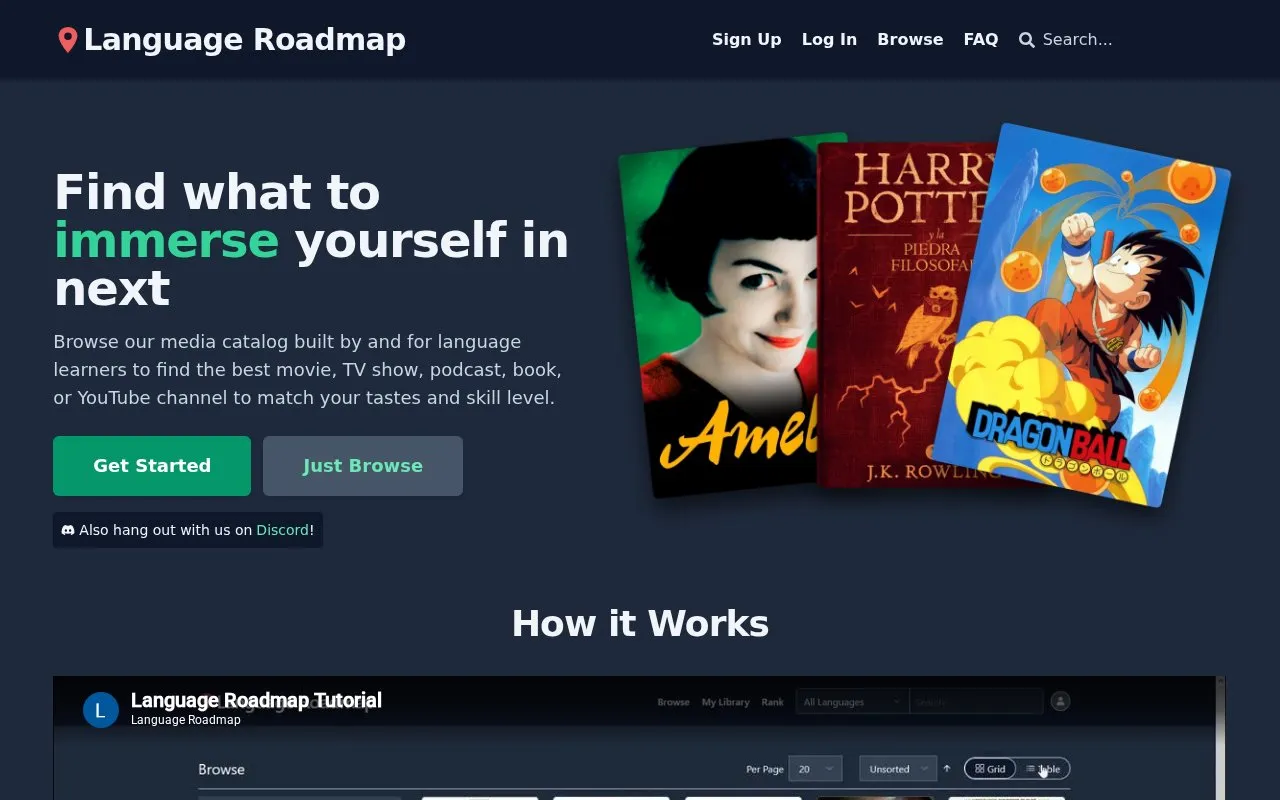Click the 'Language Roadmap' channel name under video title
Viewport: 1280px width, 800px height.
pos(186,720)
